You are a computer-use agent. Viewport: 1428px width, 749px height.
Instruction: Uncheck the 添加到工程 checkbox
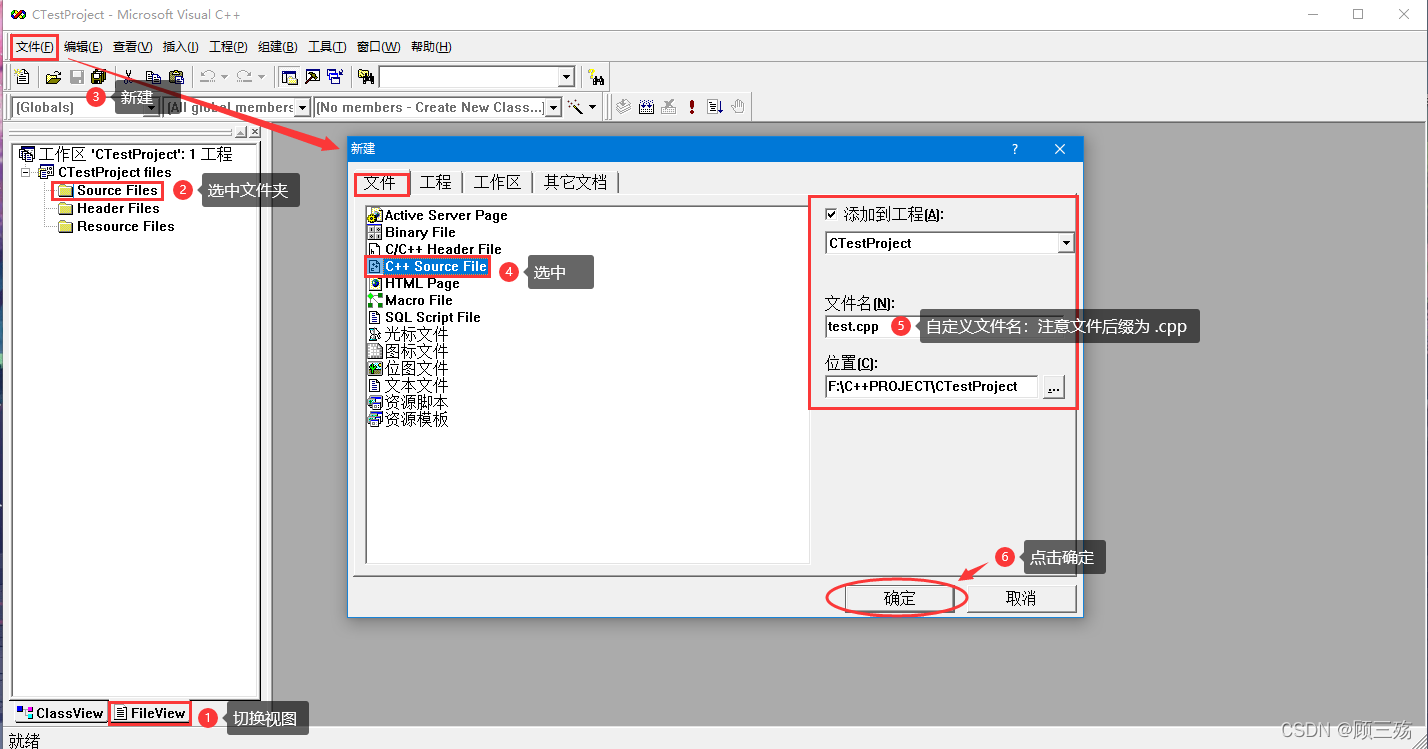[x=831, y=213]
